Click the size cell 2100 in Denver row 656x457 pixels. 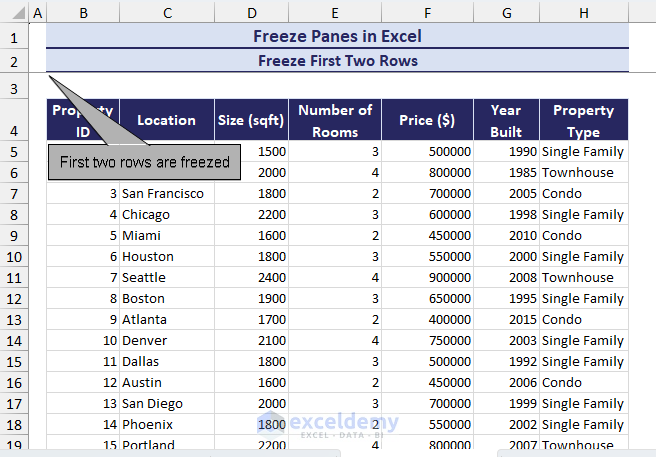pyautogui.click(x=251, y=341)
